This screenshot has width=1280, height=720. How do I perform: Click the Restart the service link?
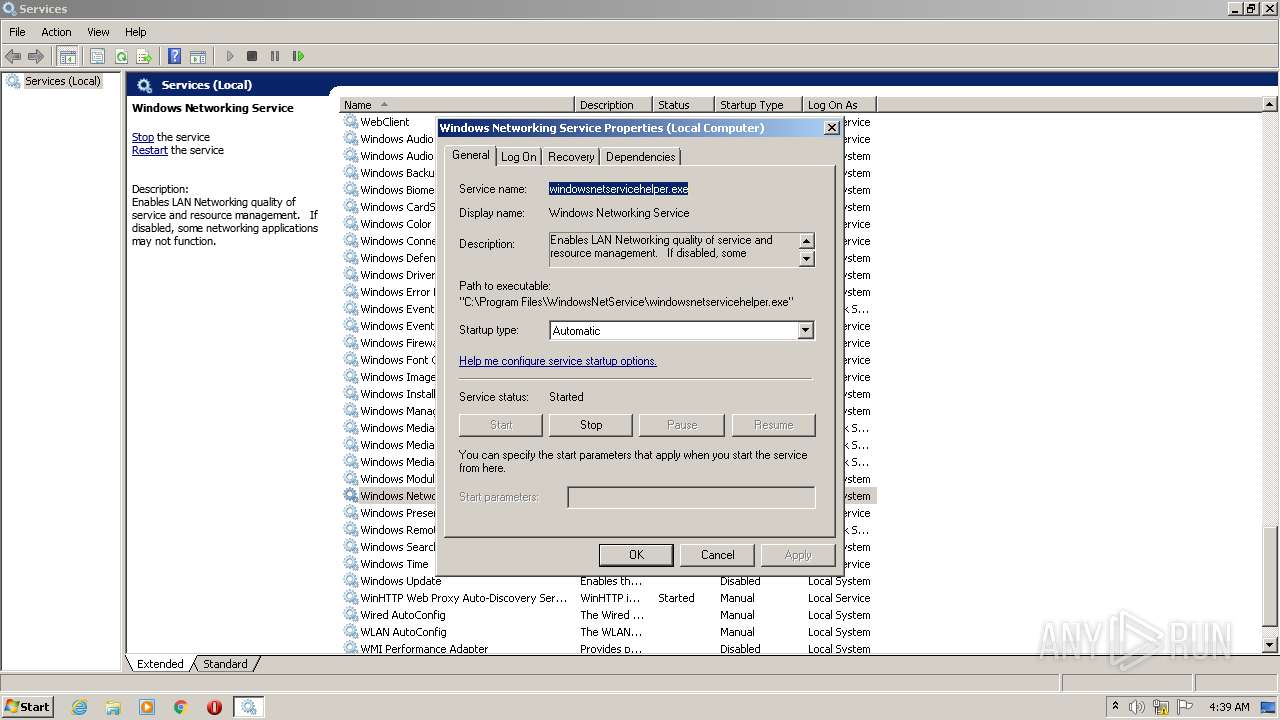(x=150, y=150)
